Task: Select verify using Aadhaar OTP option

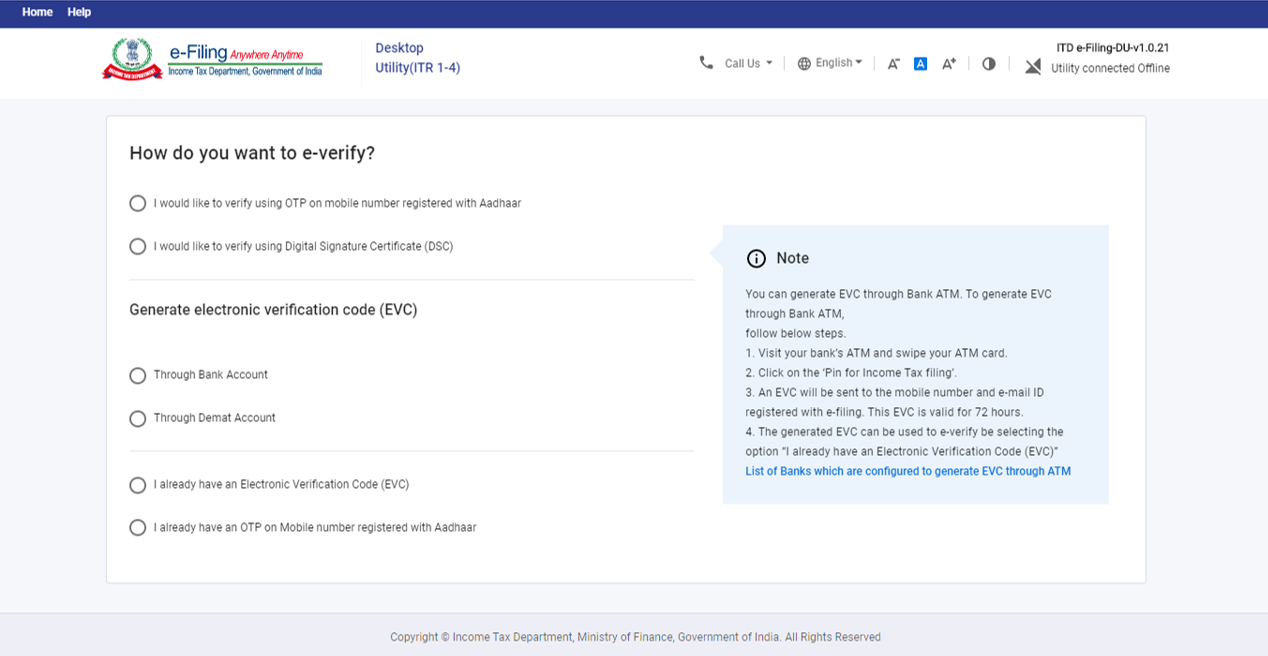Action: (x=138, y=203)
